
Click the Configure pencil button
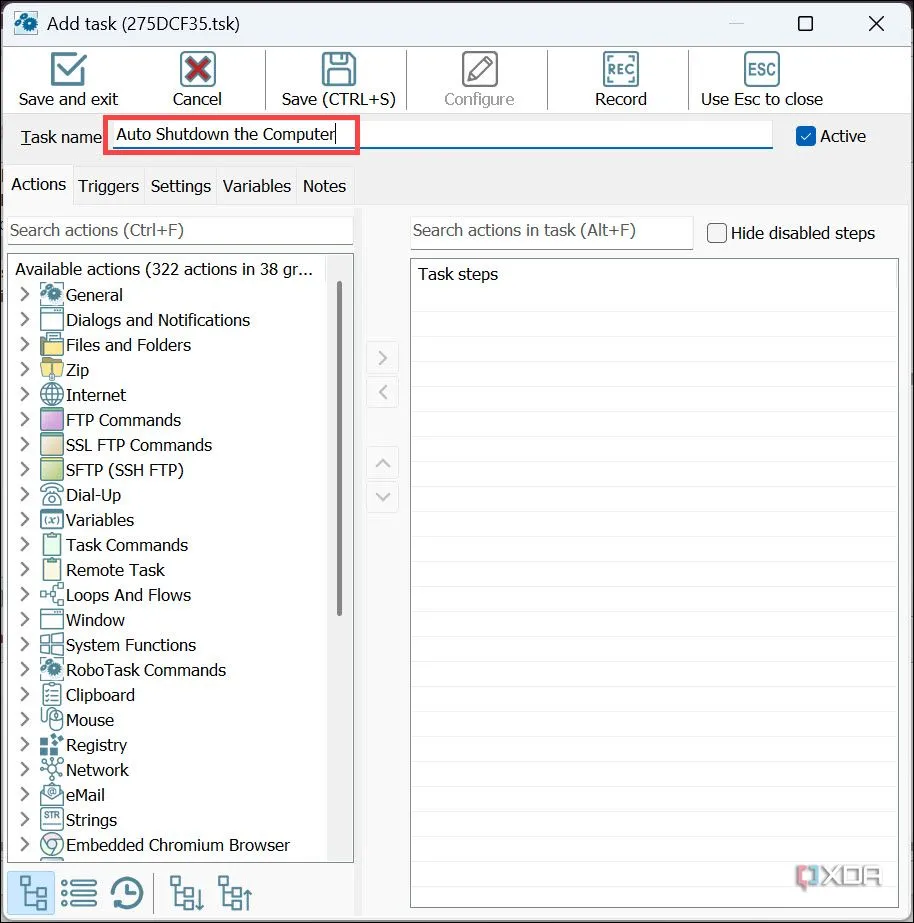pos(479,80)
